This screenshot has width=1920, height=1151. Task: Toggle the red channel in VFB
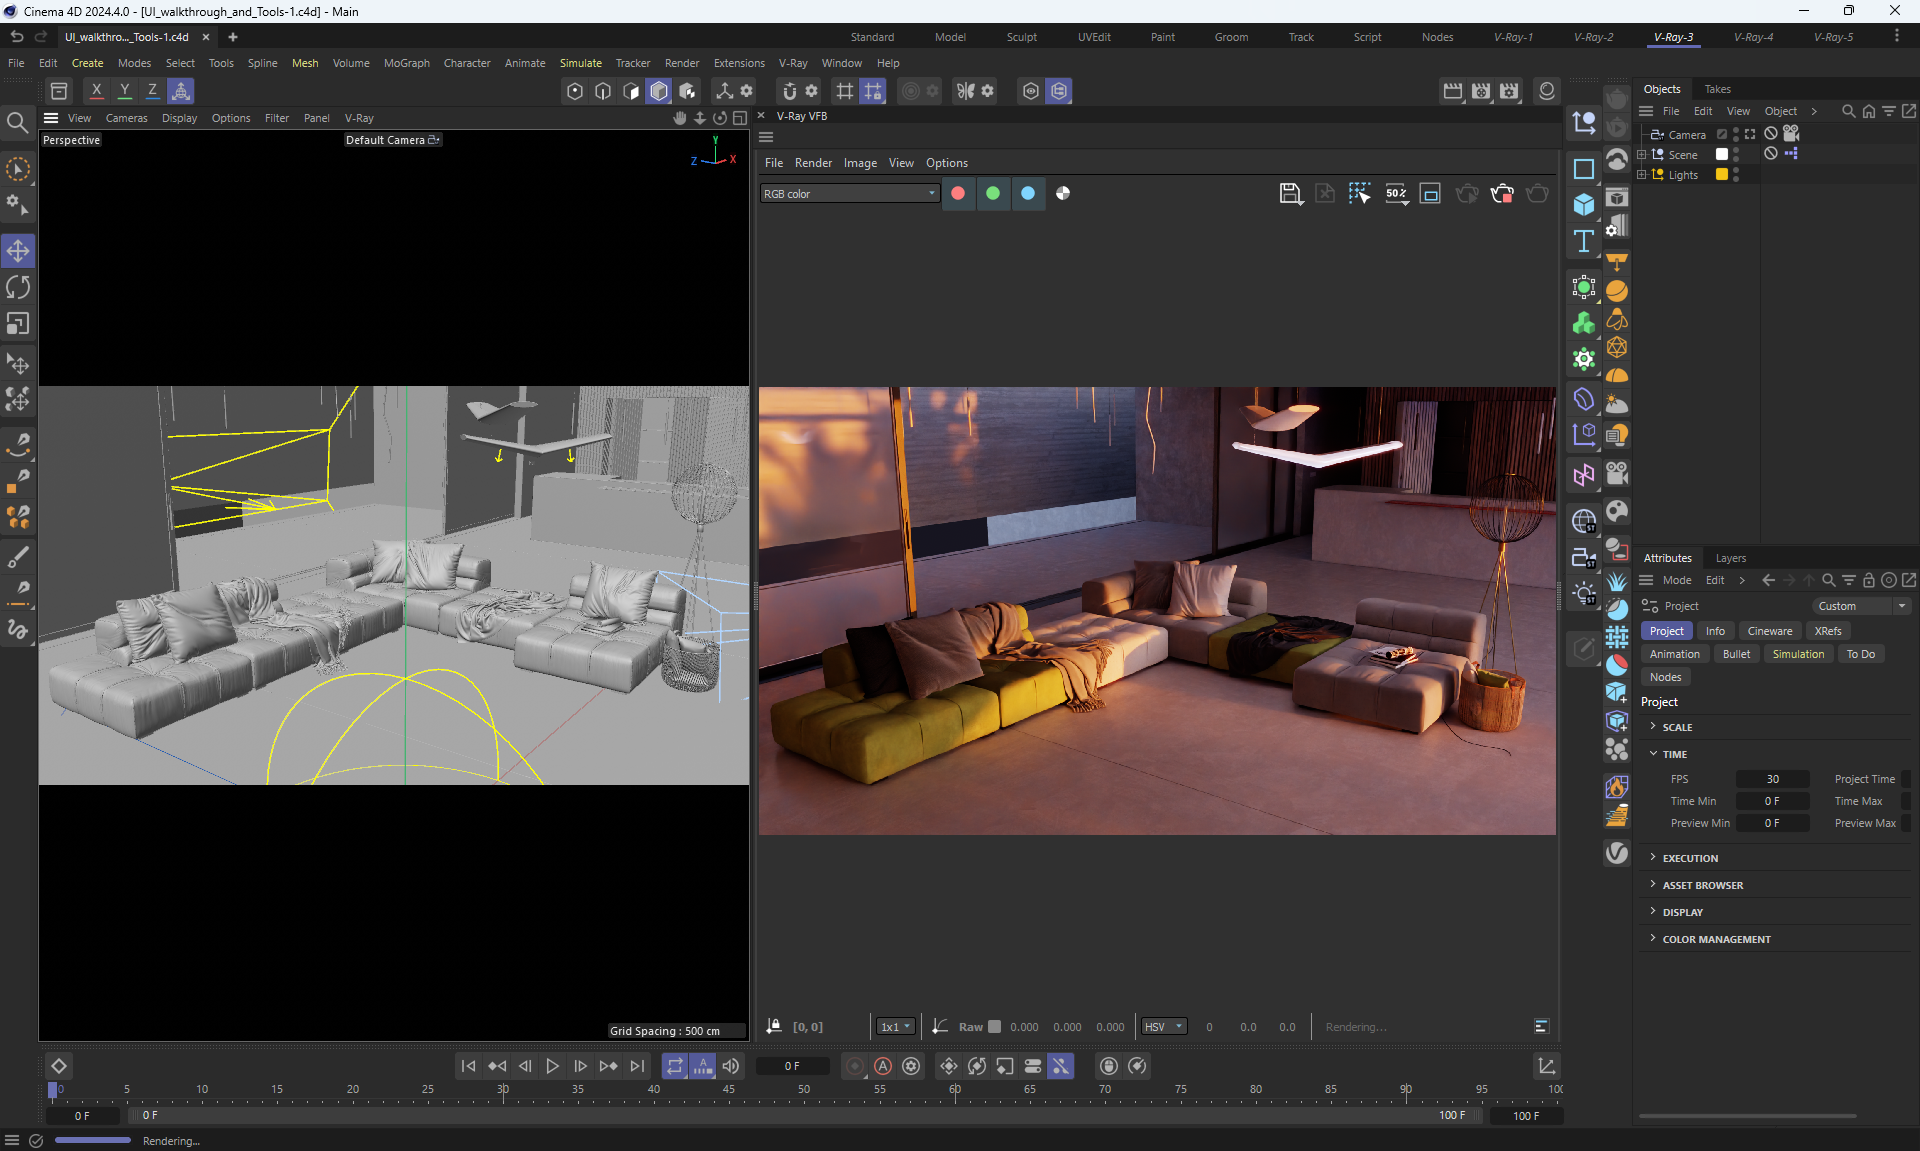[958, 194]
